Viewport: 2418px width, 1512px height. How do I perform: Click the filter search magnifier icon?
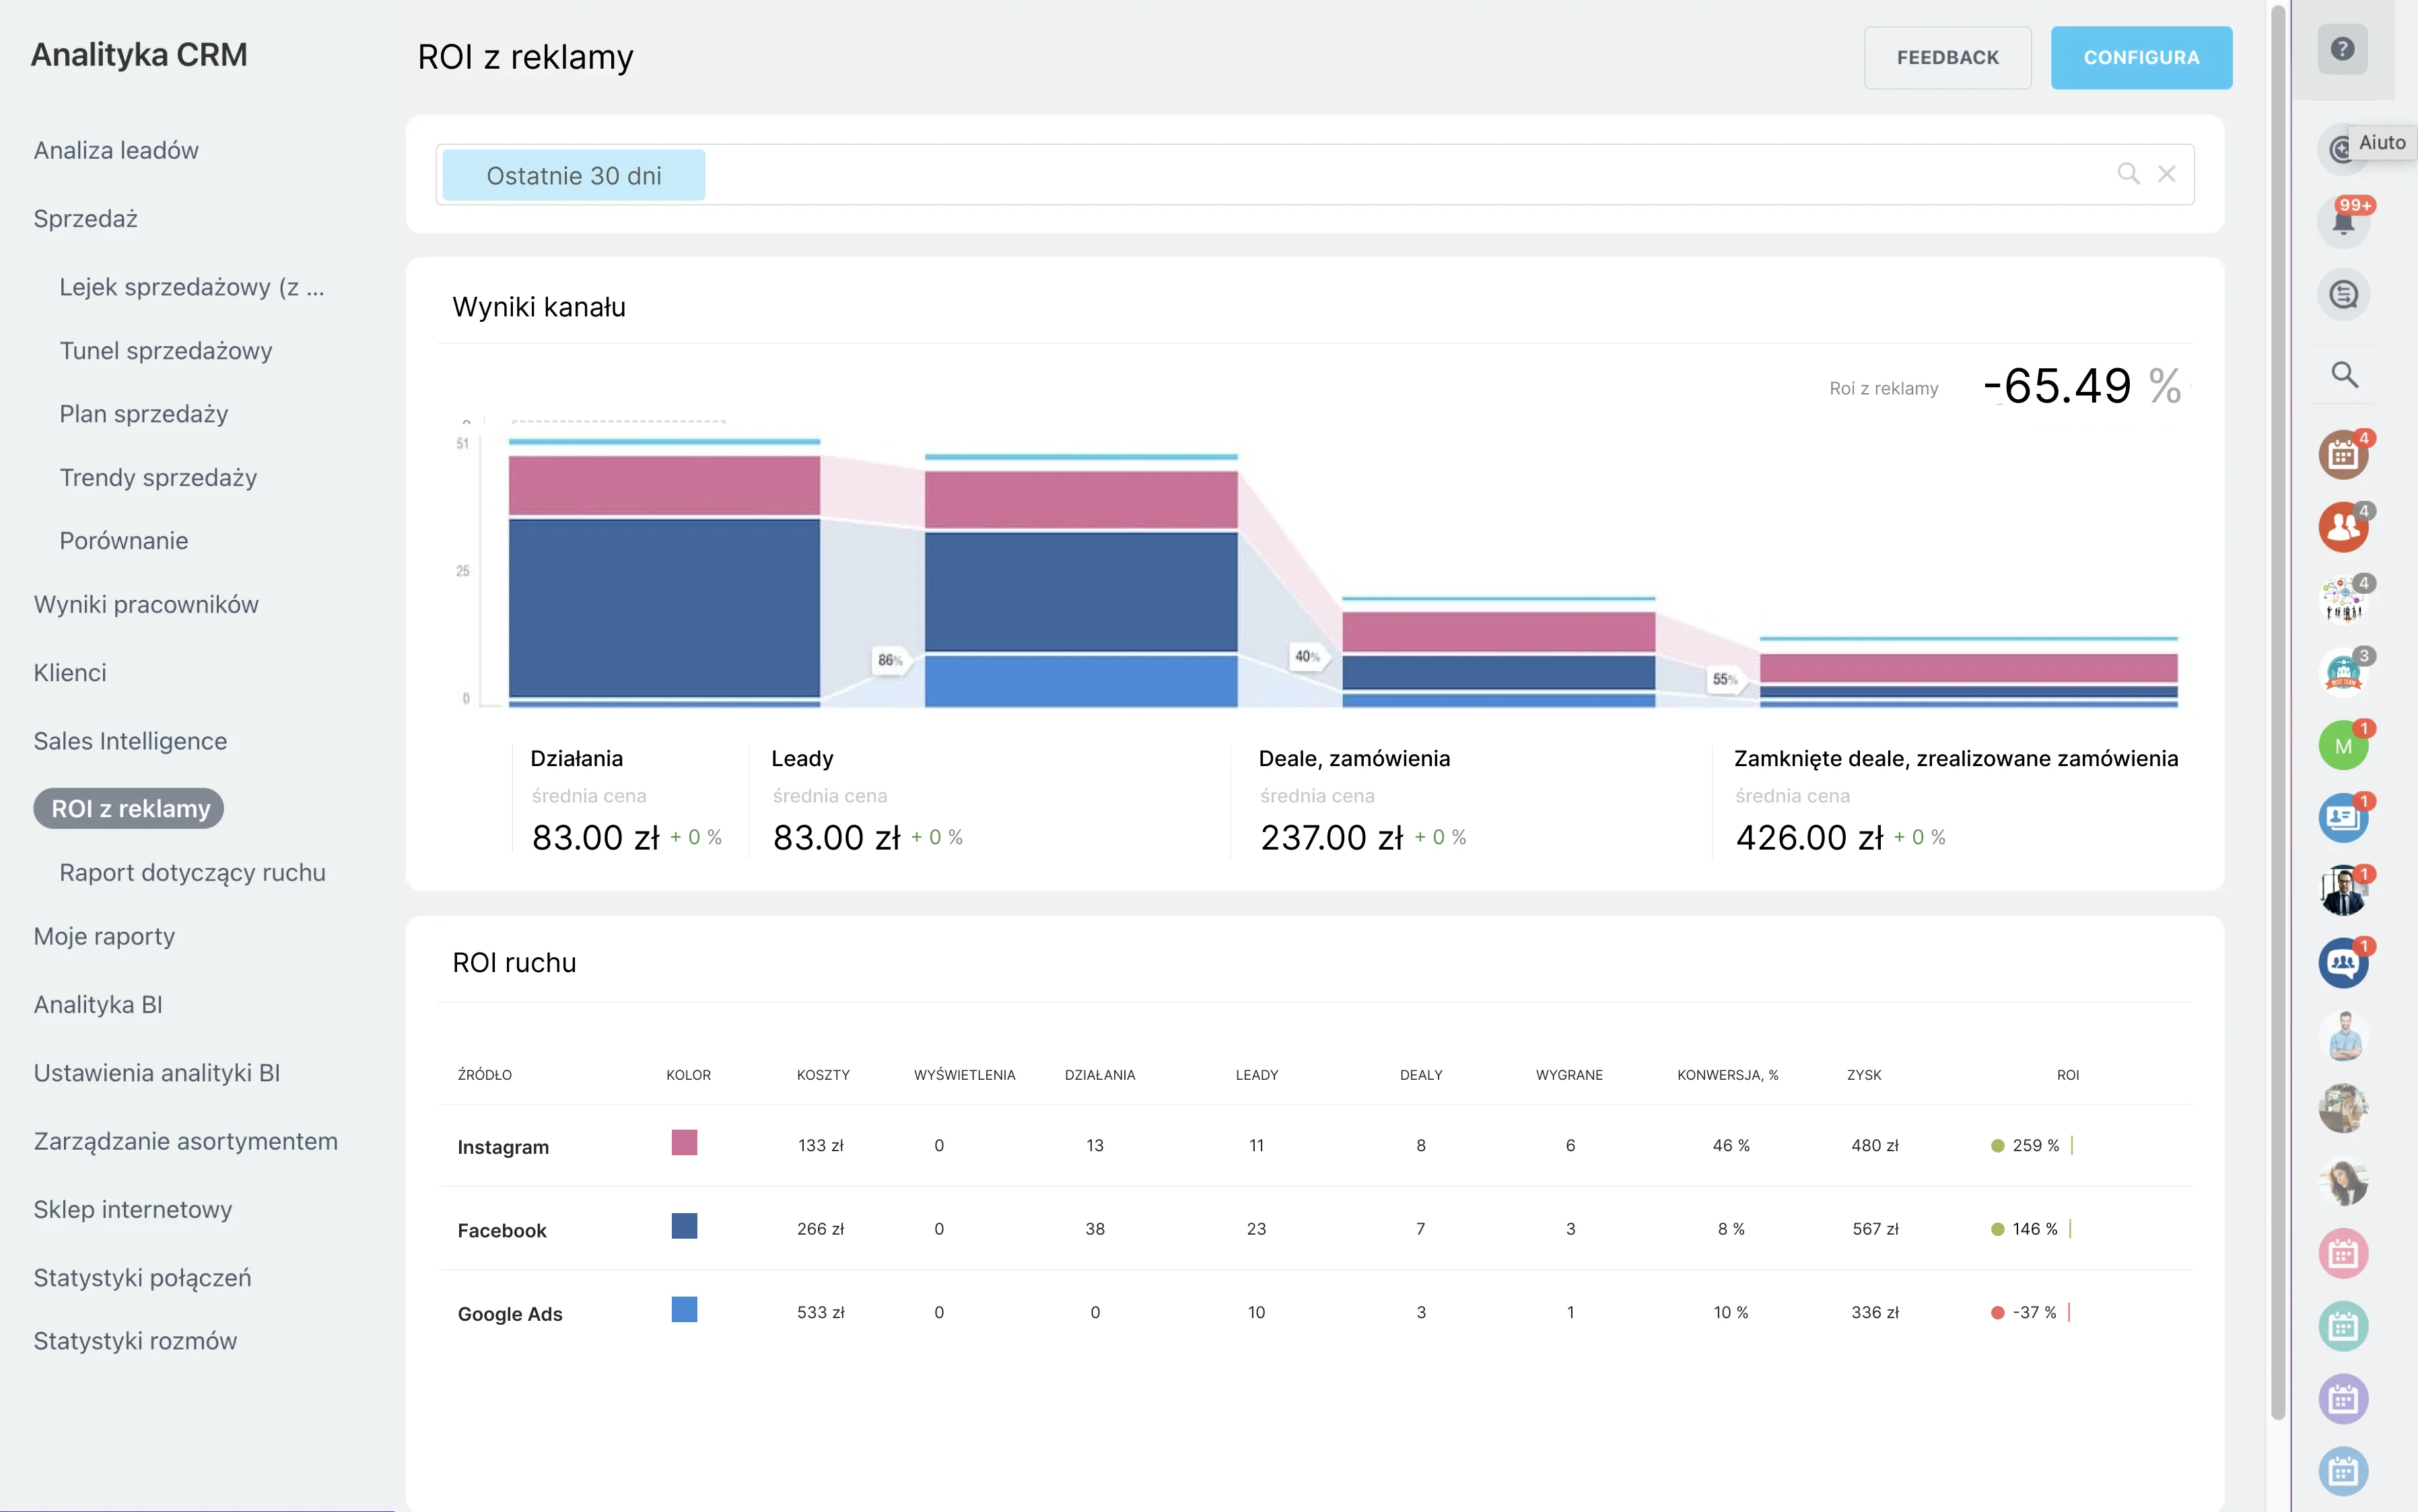2128,174
